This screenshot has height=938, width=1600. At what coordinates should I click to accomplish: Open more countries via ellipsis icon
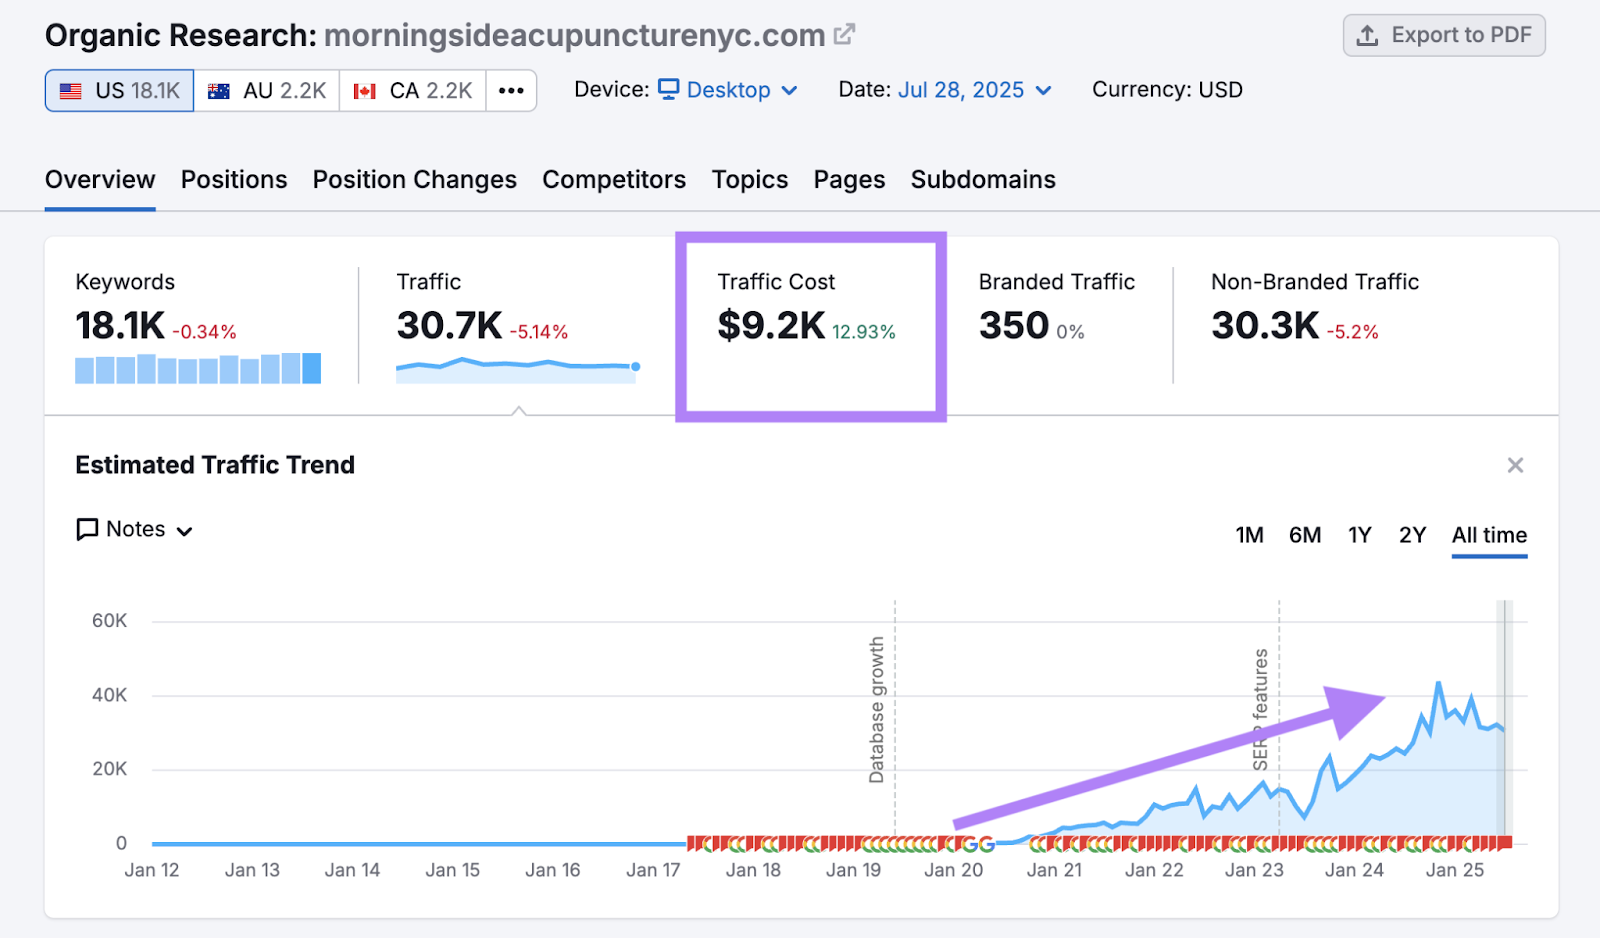tap(511, 90)
